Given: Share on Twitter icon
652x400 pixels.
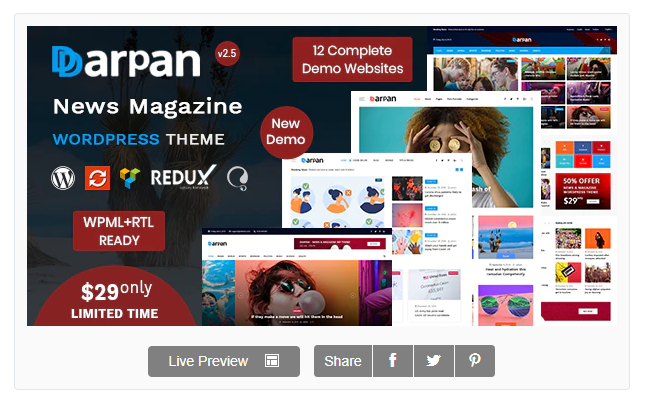Looking at the screenshot, I should [434, 361].
